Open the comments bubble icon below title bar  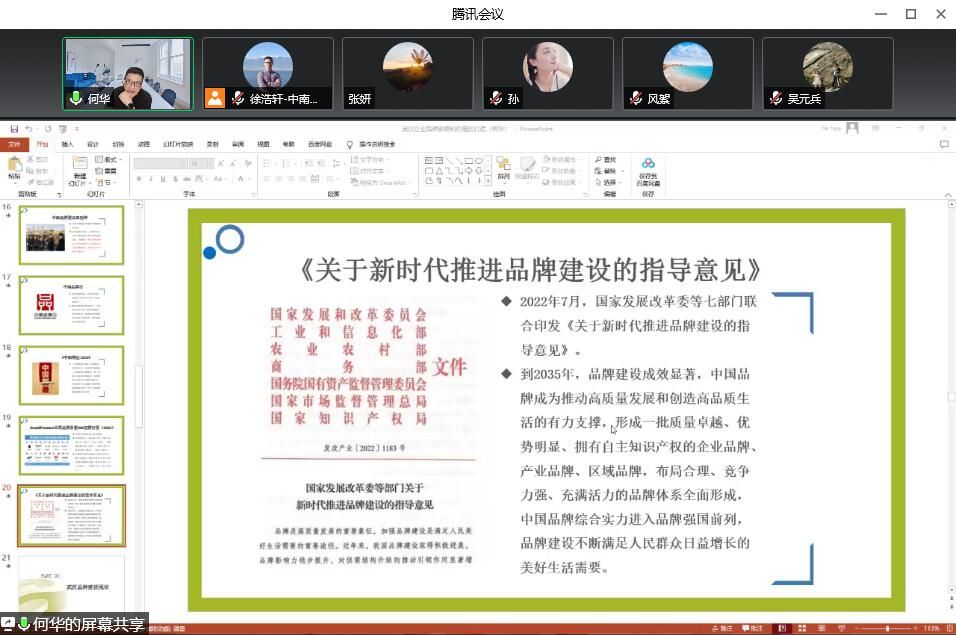[x=944, y=144]
